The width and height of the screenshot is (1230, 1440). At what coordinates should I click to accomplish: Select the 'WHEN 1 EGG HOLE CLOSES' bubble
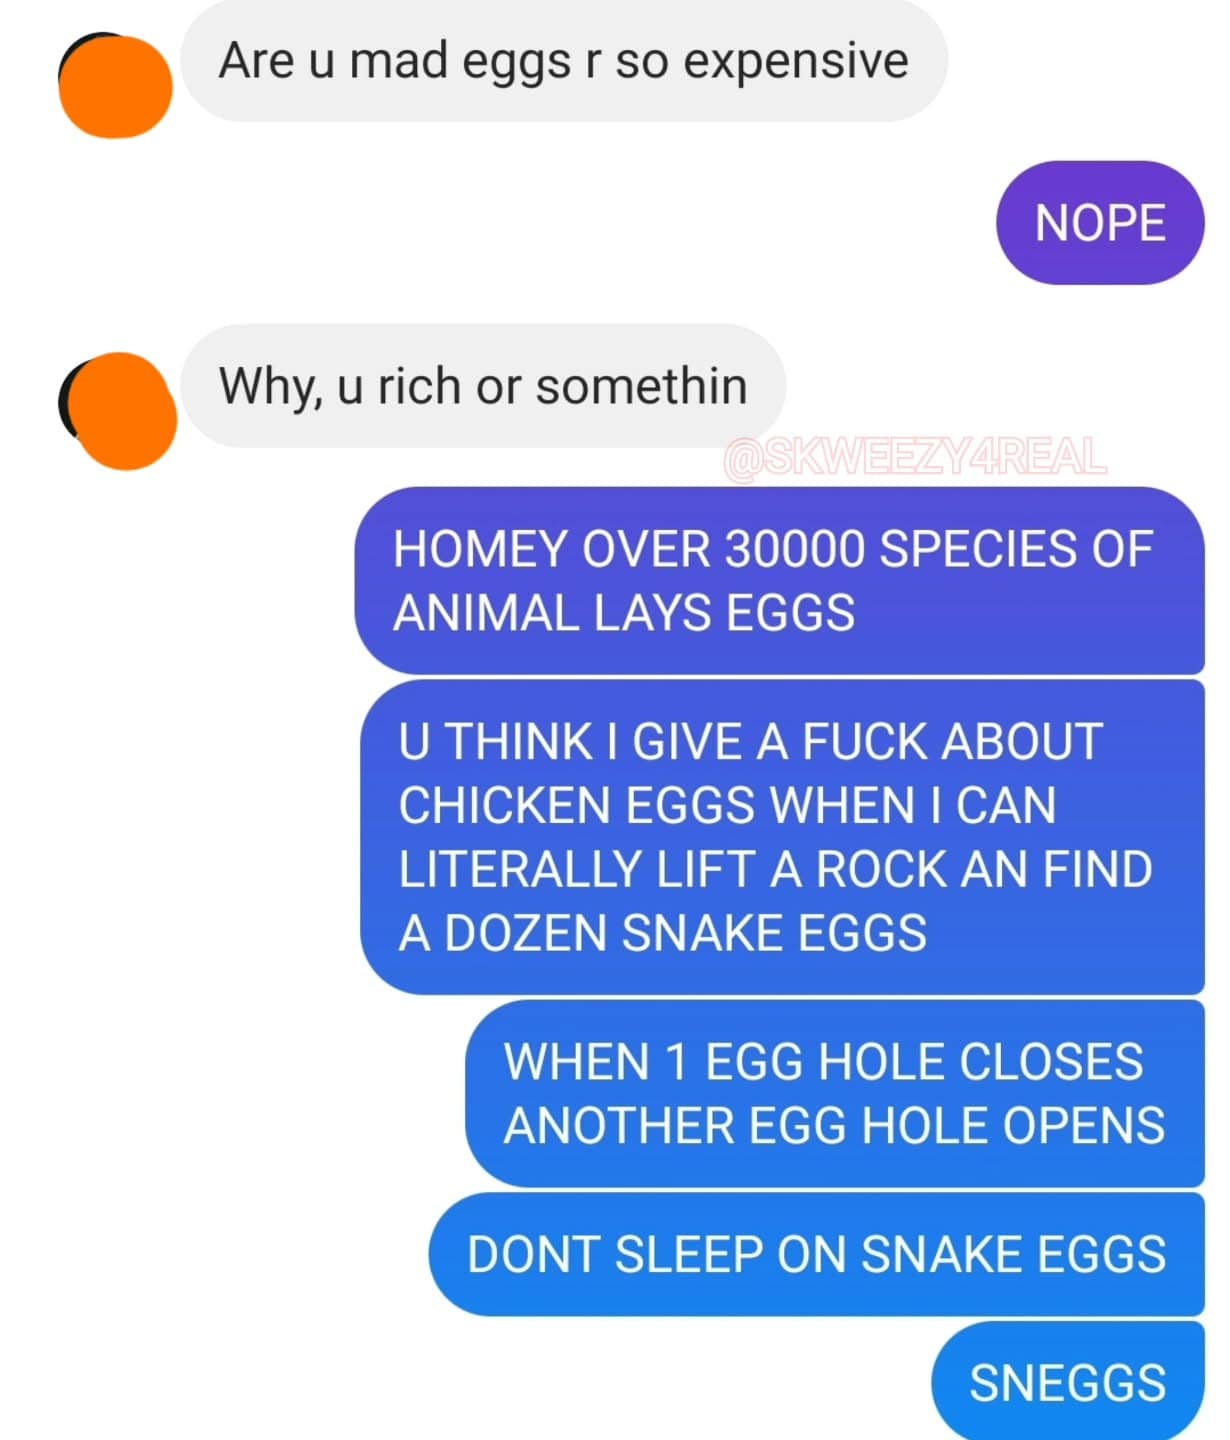[x=835, y=1093]
